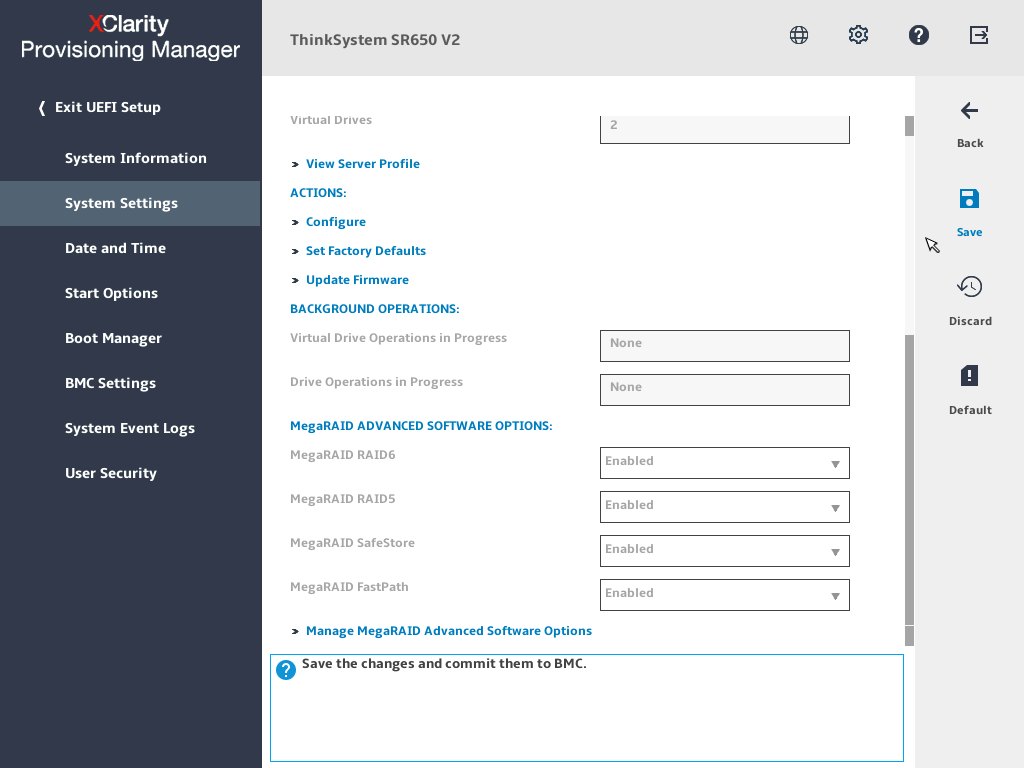Click the Default label

(x=970, y=410)
